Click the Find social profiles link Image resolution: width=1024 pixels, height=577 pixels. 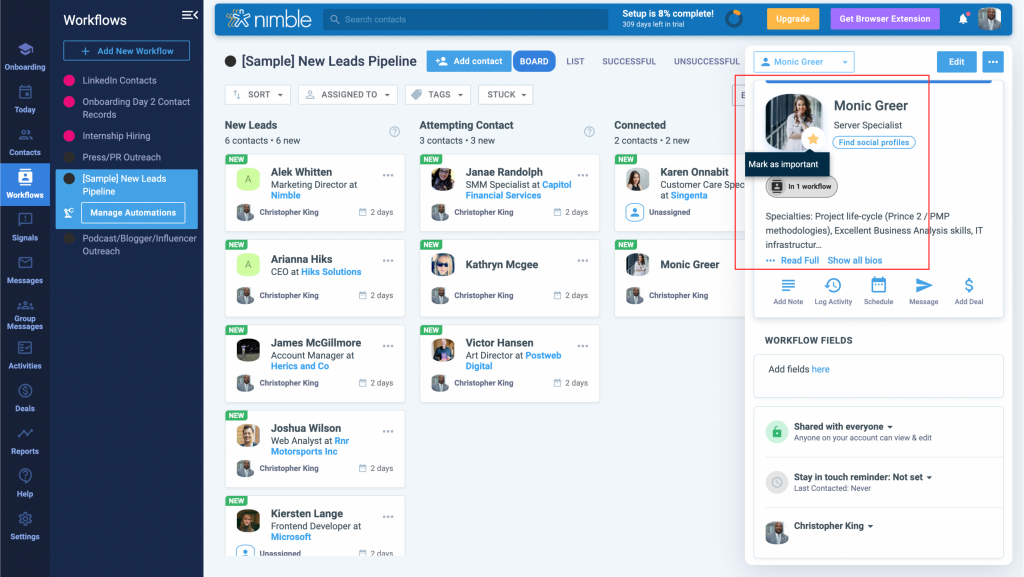(x=874, y=143)
